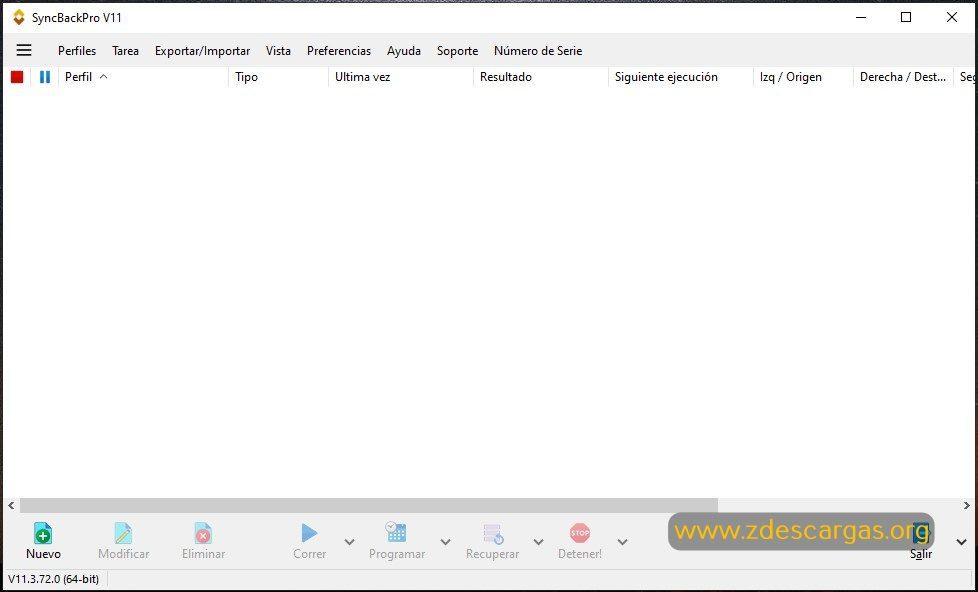Run the profile with Correr
This screenshot has width=978, height=592.
coord(309,541)
